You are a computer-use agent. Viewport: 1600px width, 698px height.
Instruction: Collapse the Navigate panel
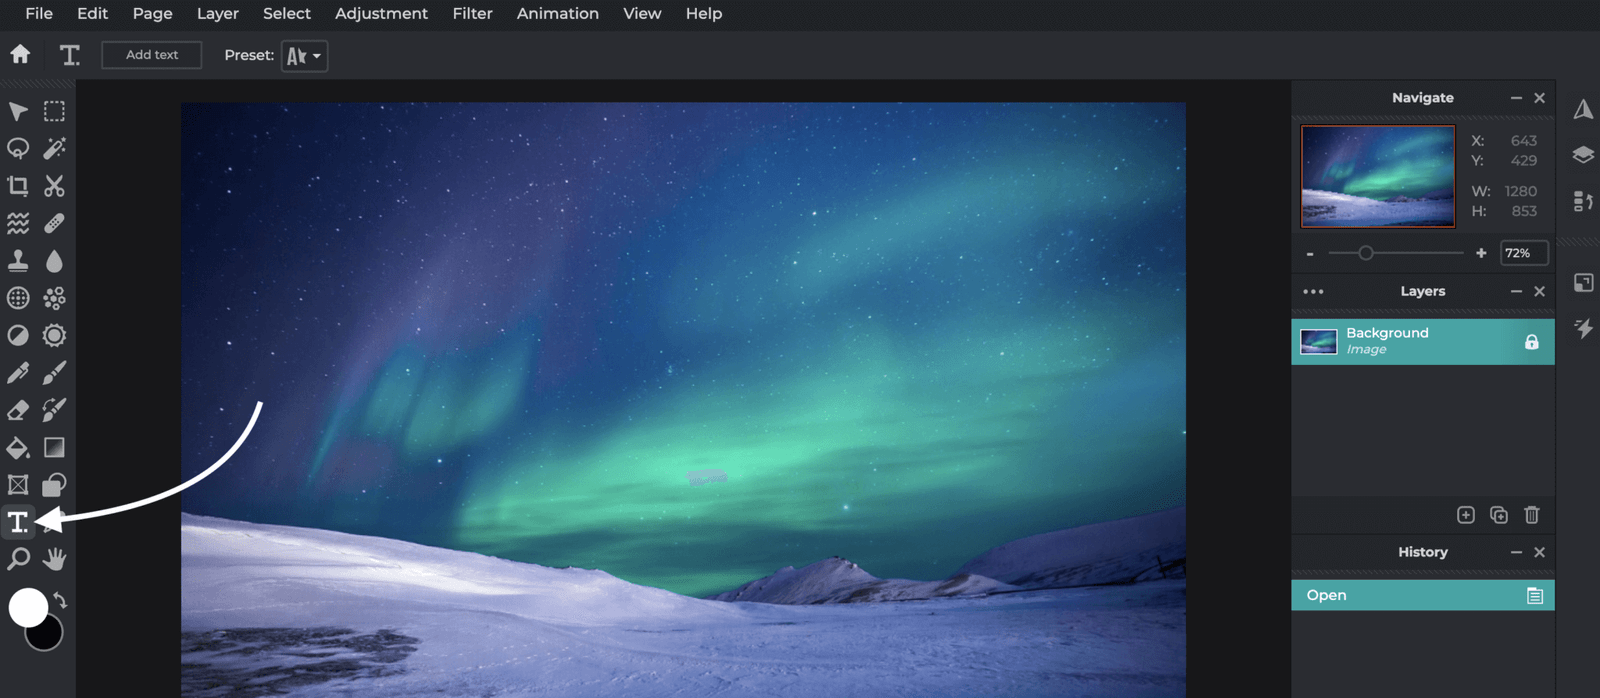pos(1516,98)
